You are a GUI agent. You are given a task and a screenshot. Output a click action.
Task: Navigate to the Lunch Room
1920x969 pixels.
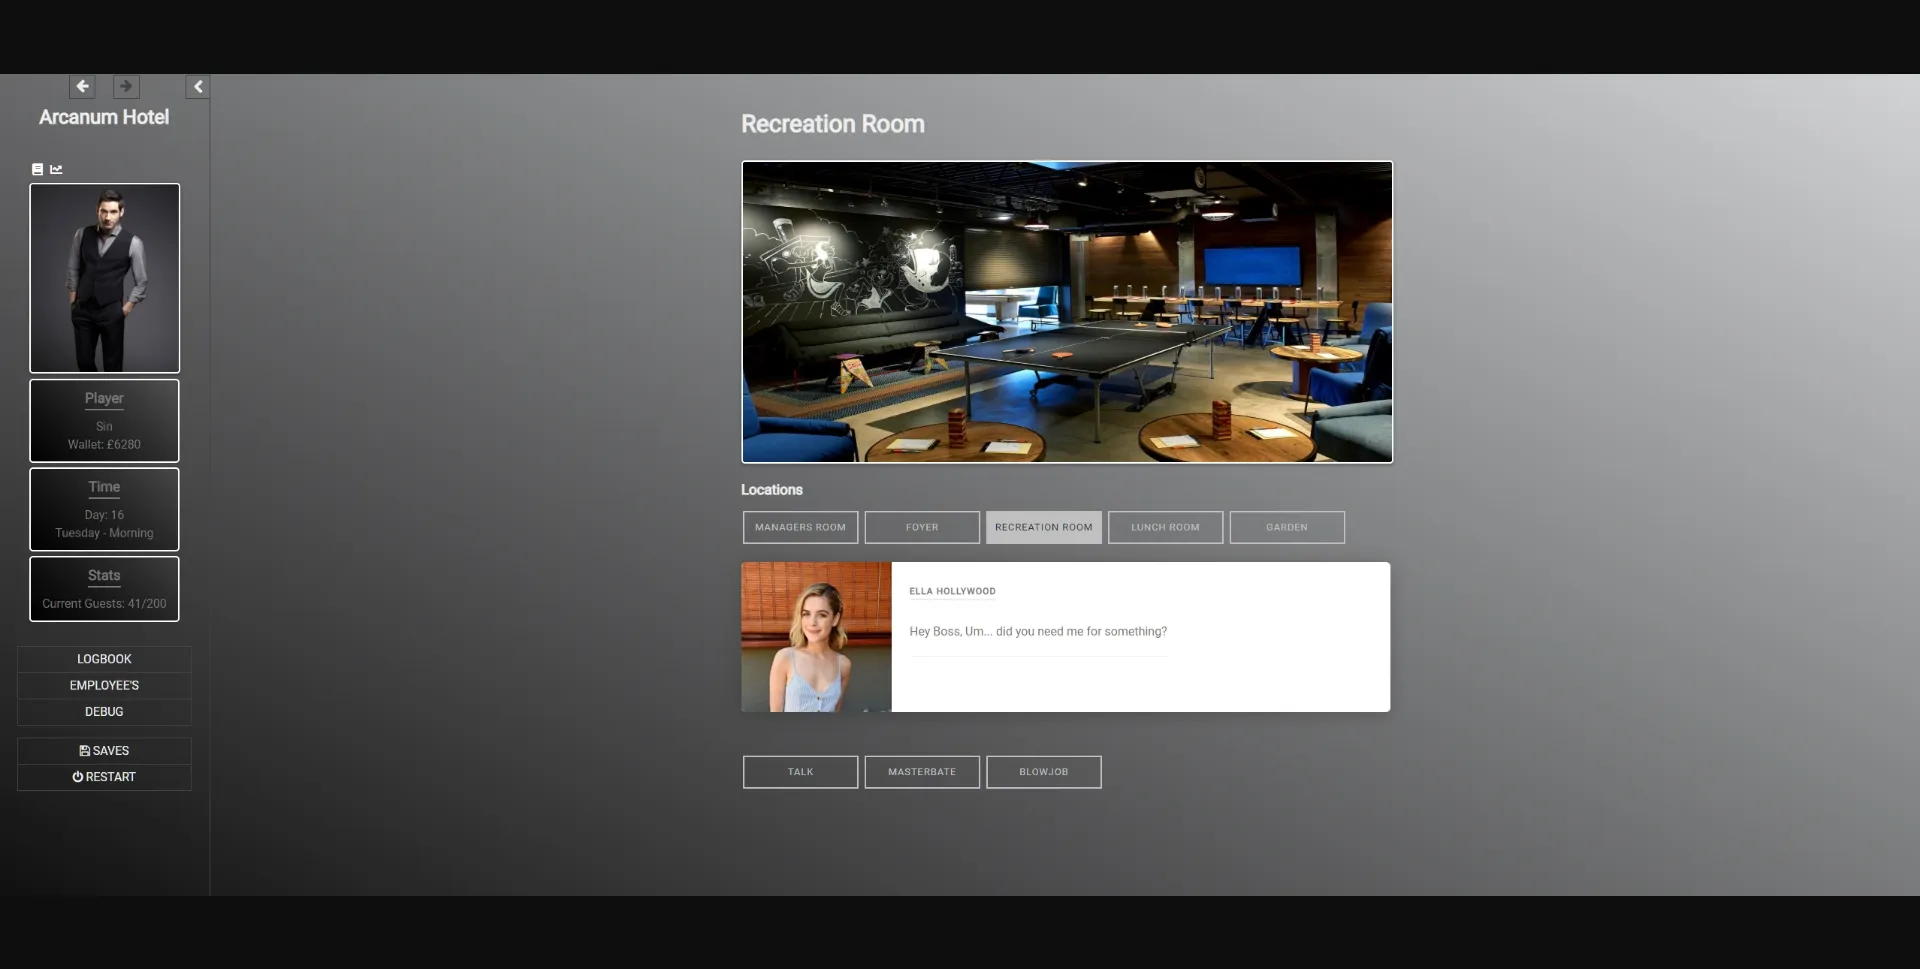1165,527
